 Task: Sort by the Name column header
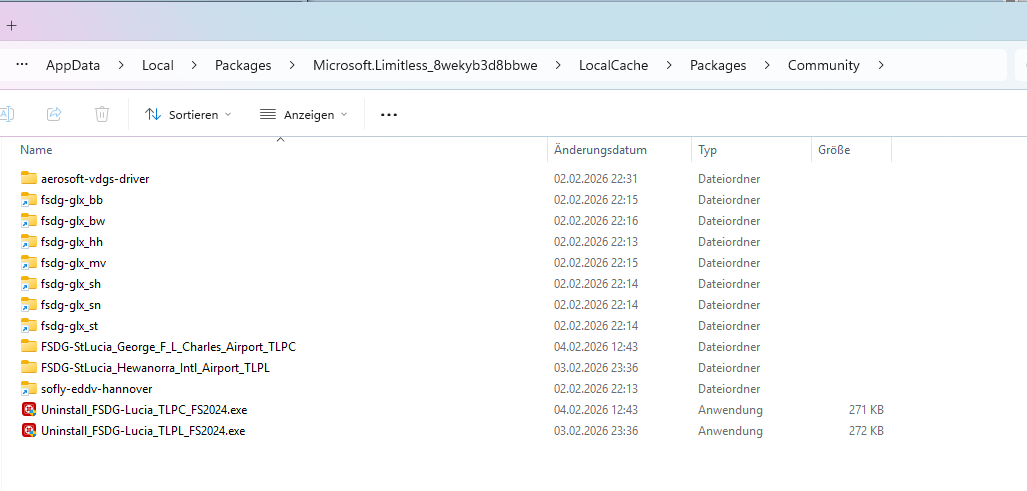coord(36,150)
